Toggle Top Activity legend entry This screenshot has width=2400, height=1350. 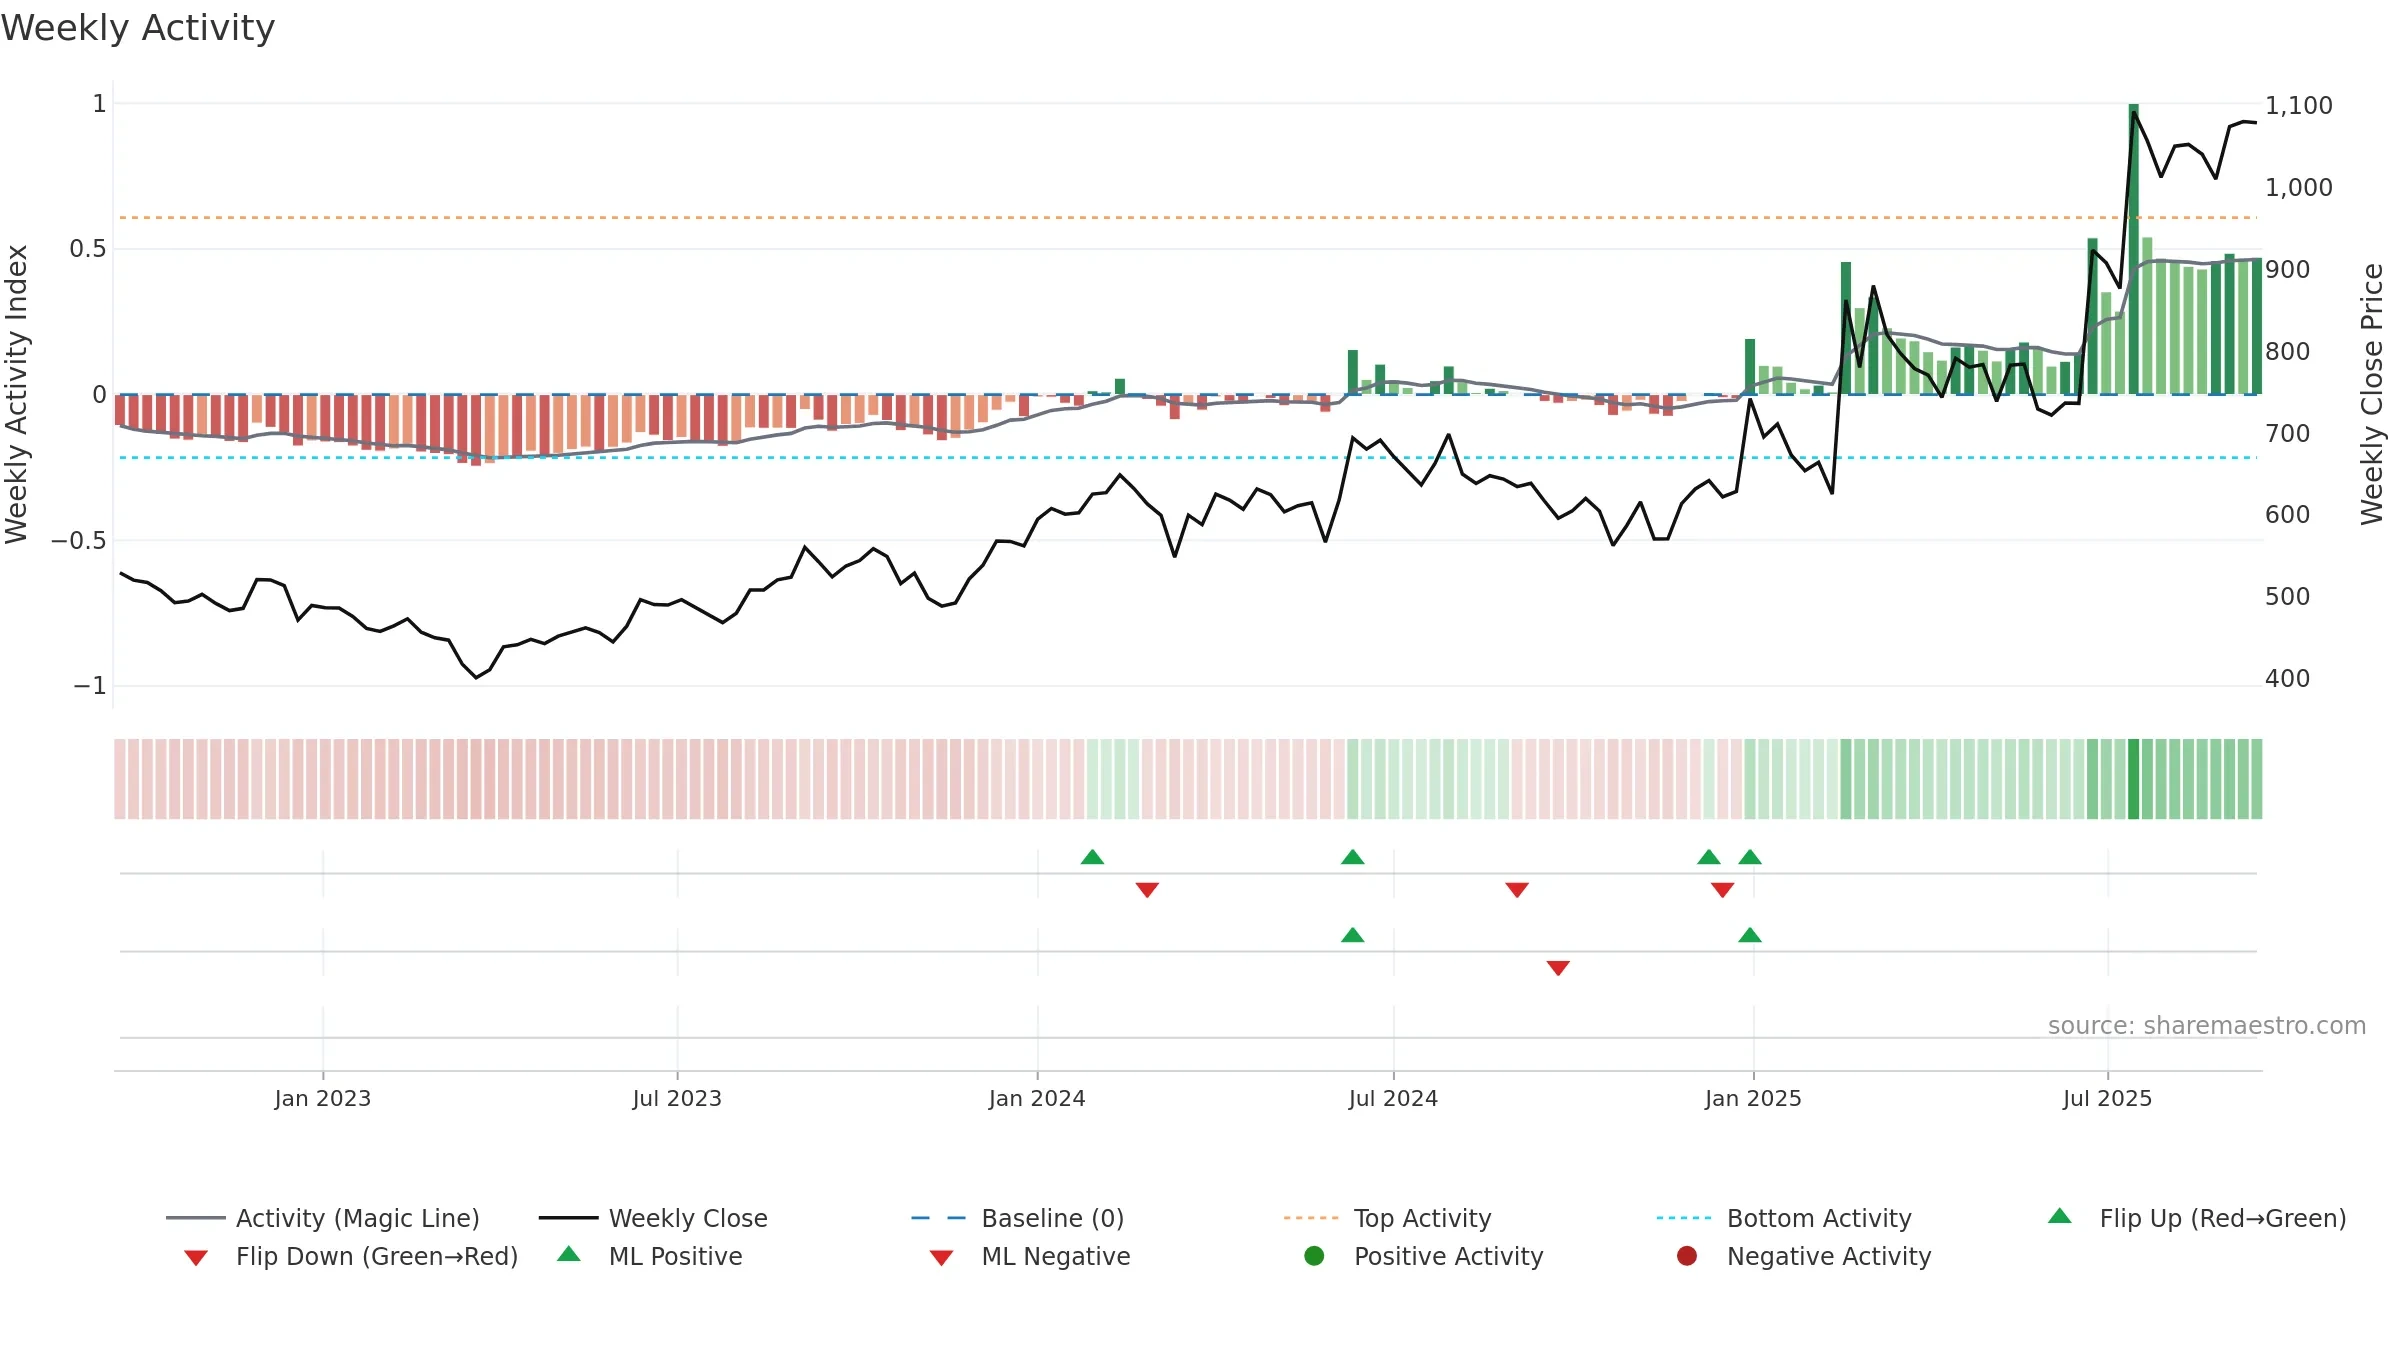click(1387, 1218)
